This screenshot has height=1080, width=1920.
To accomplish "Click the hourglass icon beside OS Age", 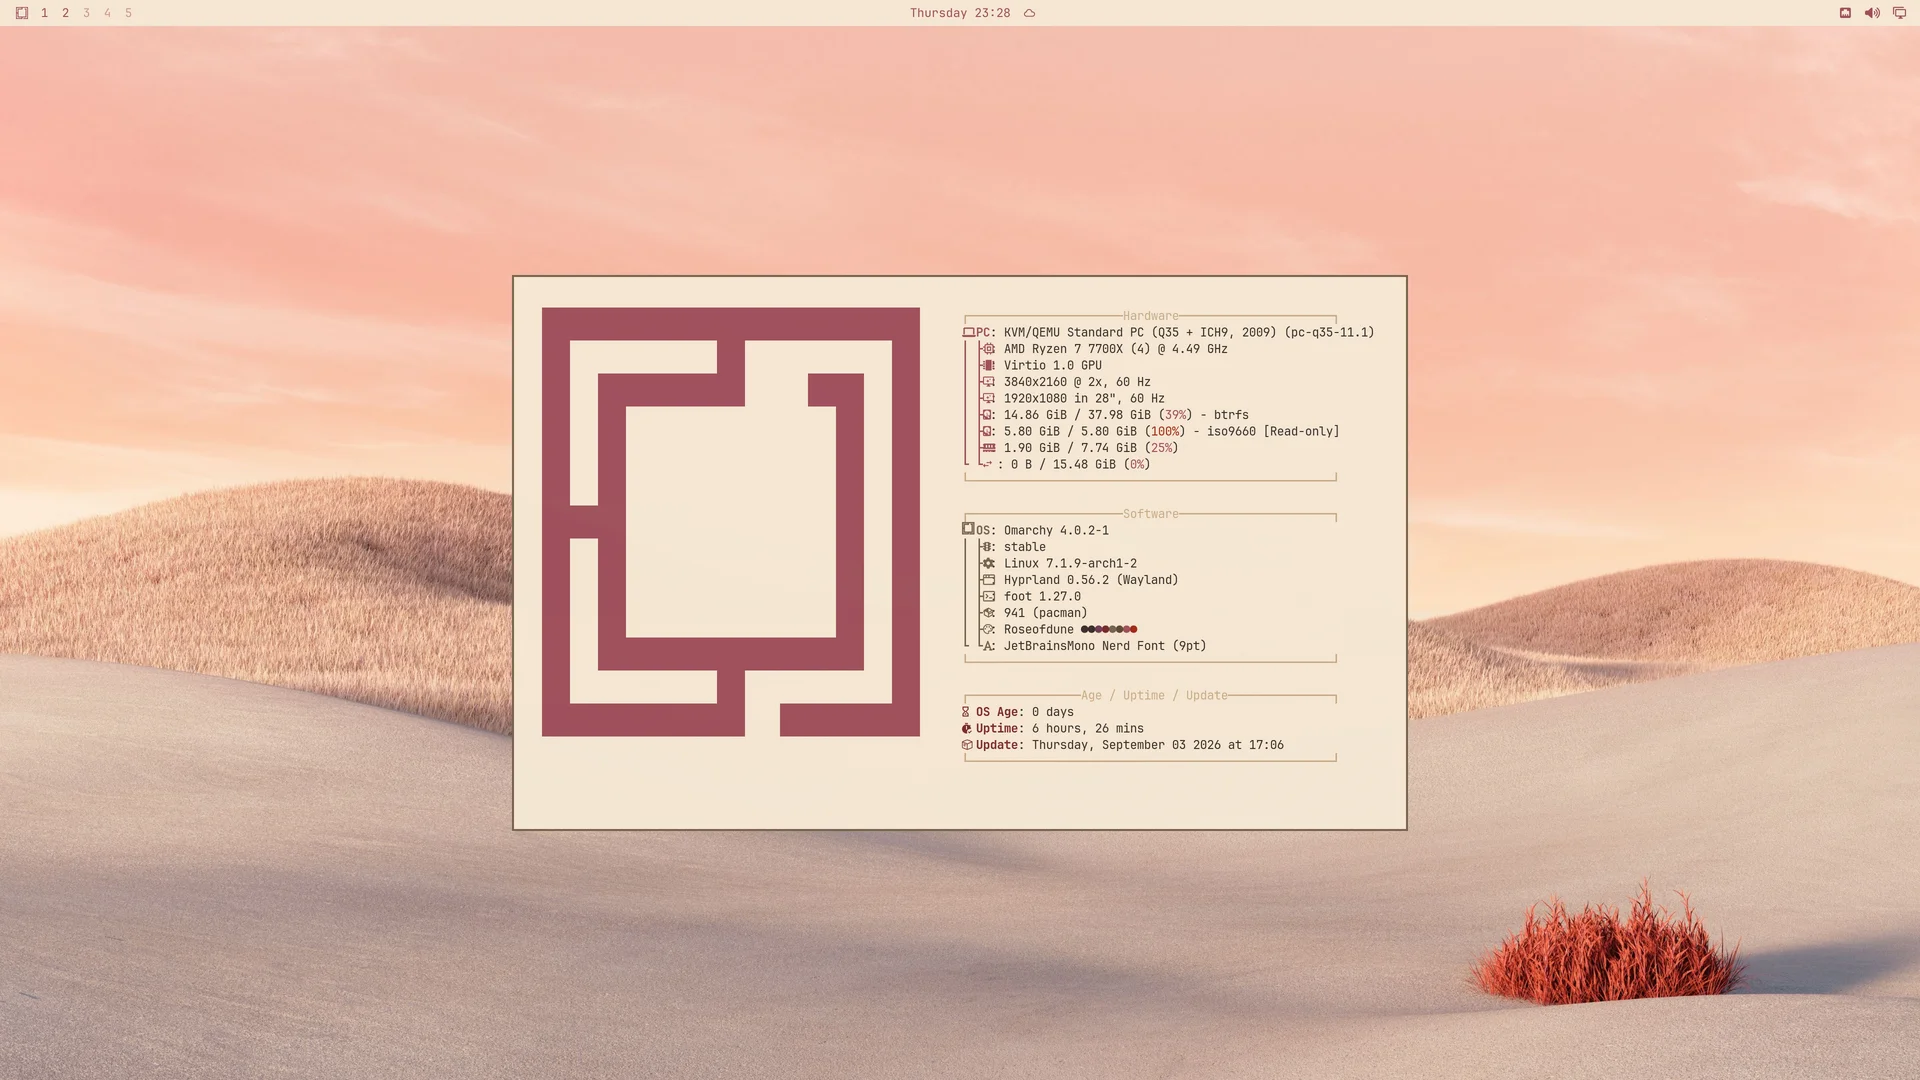I will click(x=966, y=712).
